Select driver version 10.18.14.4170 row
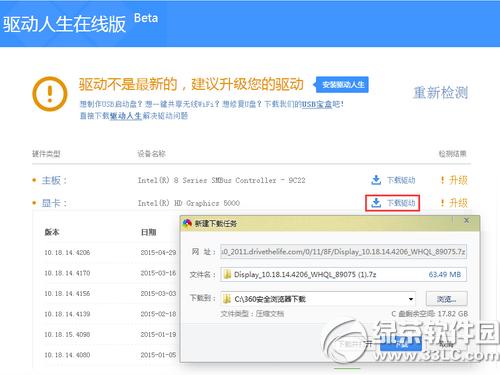This screenshot has width=500, height=375. click(x=110, y=273)
